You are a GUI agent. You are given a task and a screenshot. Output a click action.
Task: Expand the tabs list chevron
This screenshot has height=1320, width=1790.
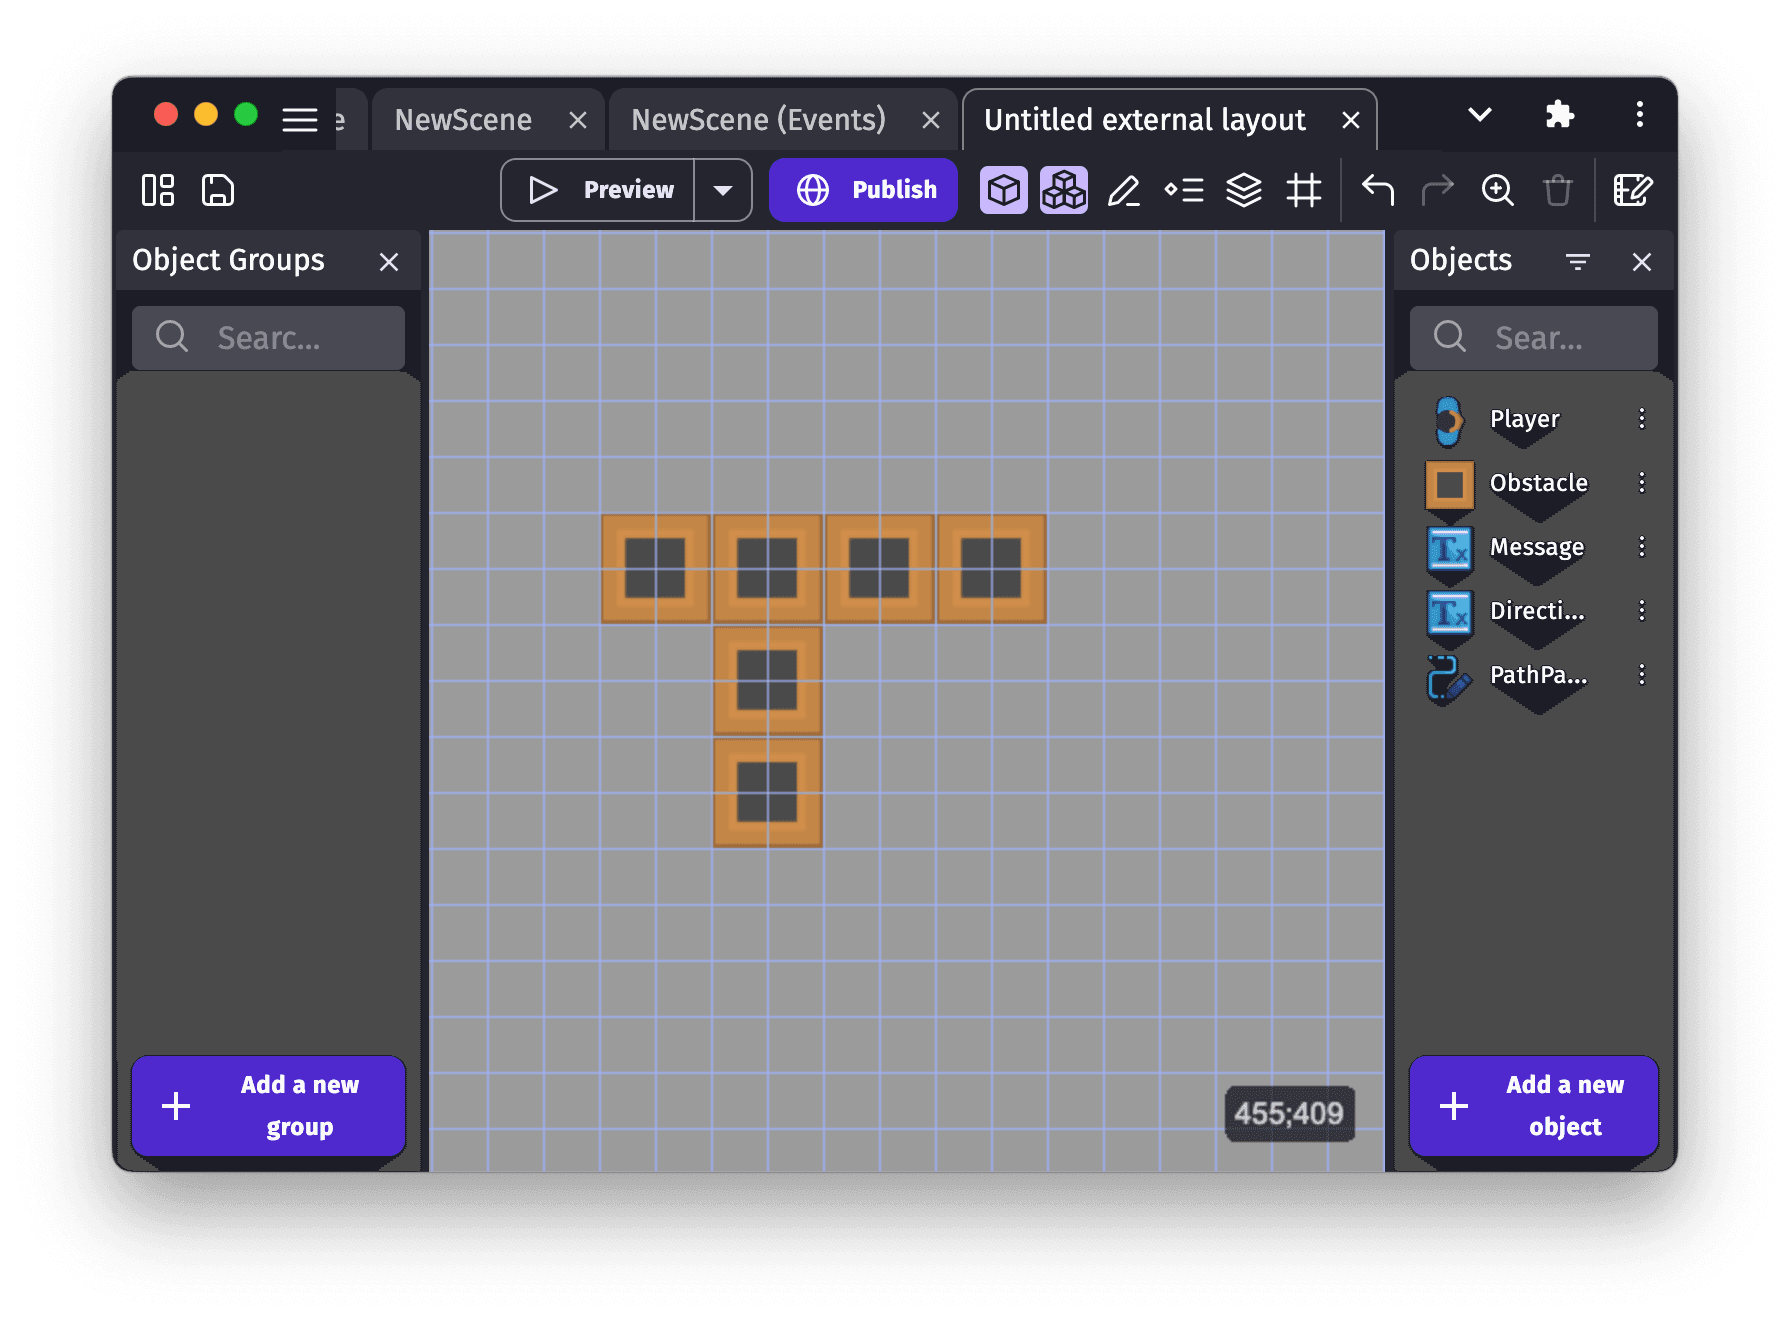pyautogui.click(x=1480, y=115)
